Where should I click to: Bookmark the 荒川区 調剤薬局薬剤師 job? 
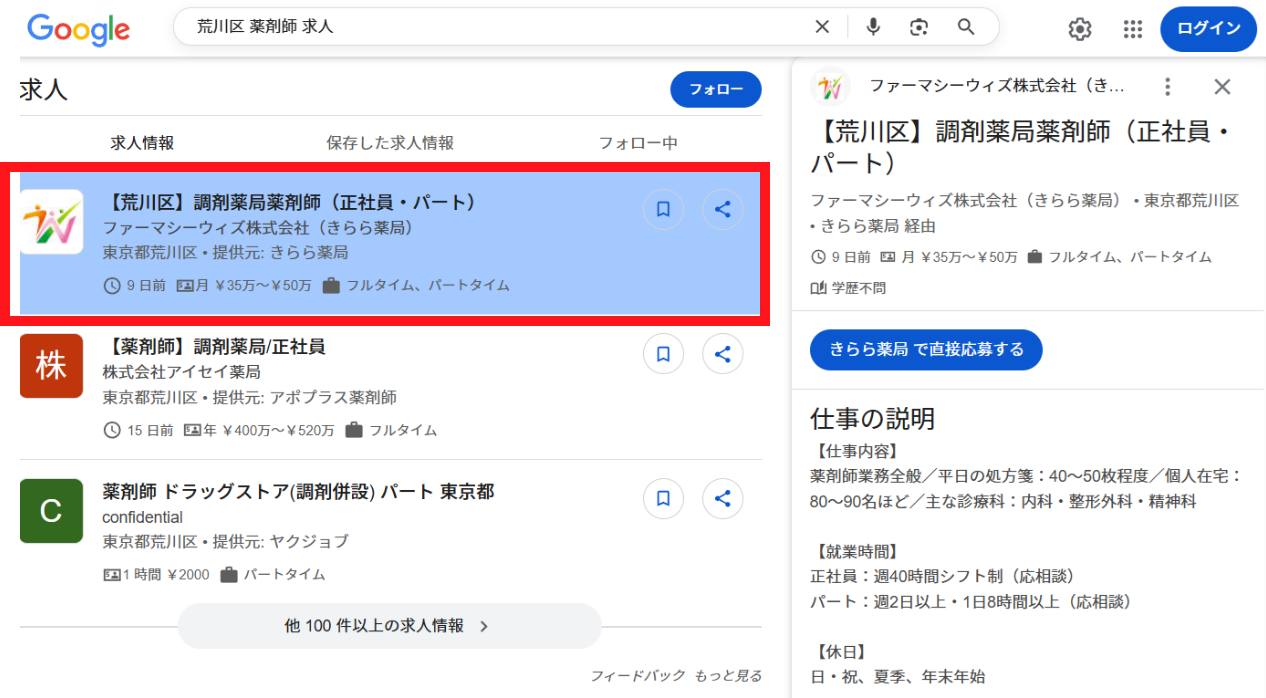663,210
